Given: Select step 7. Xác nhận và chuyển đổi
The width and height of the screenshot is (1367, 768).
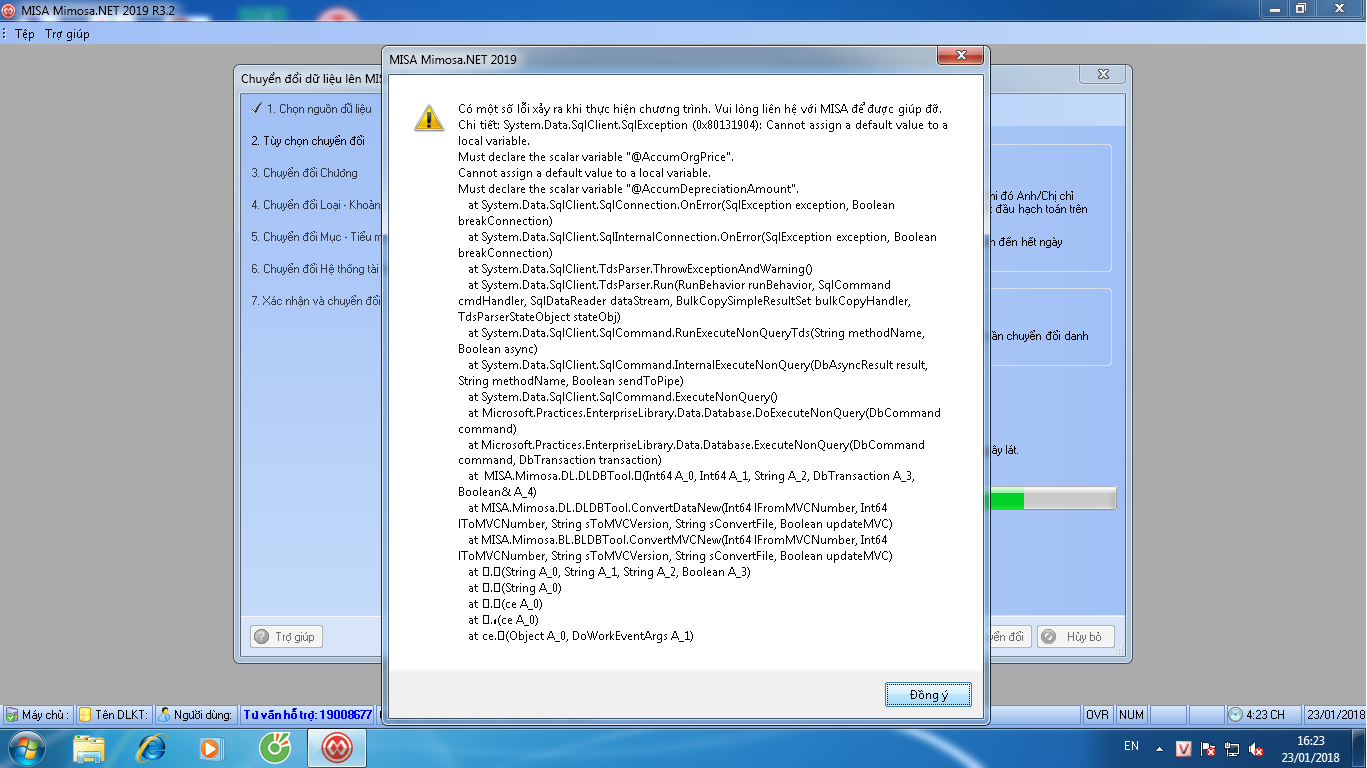Looking at the screenshot, I should (315, 301).
